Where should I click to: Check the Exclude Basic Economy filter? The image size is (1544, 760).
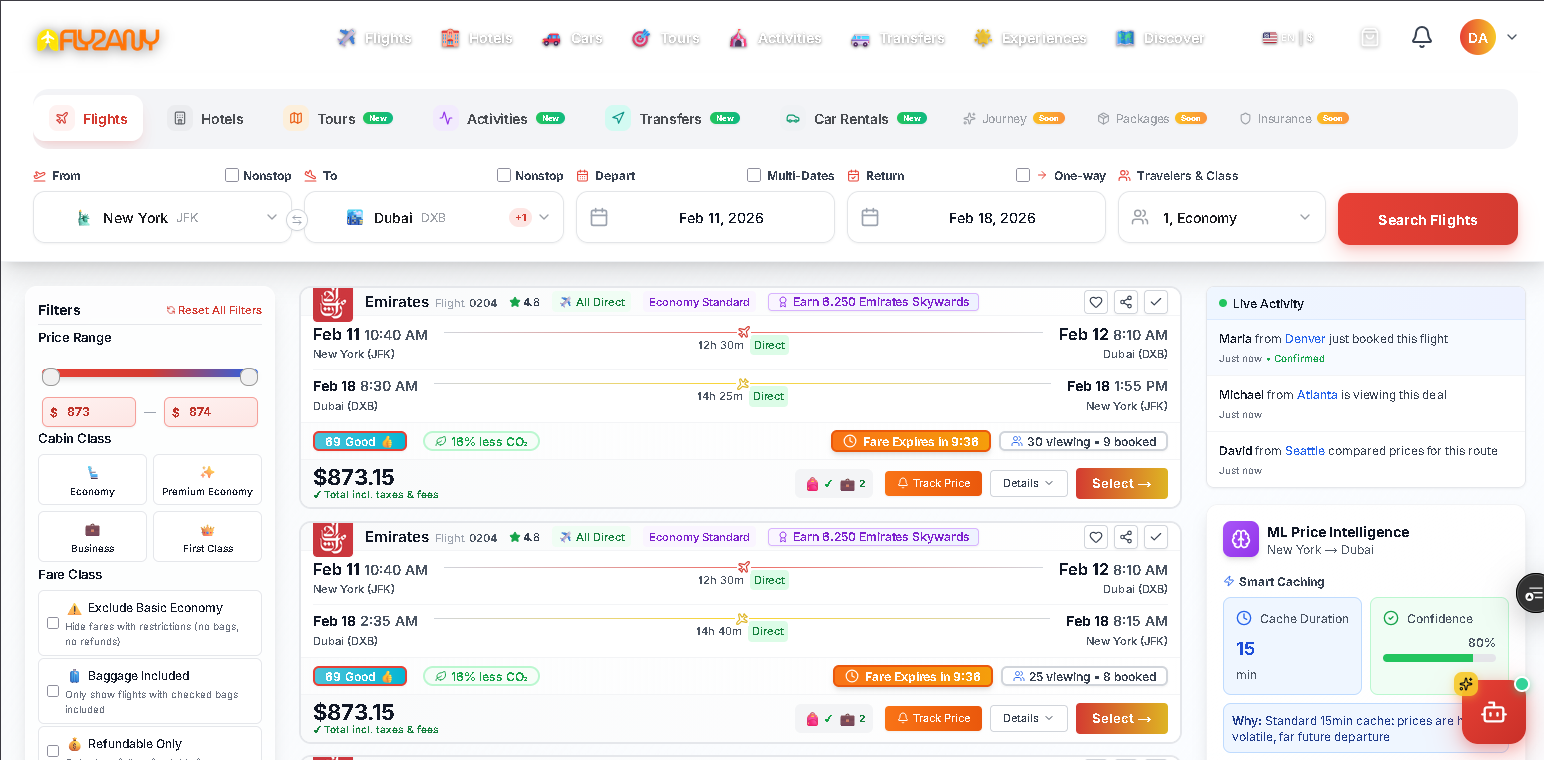tap(53, 621)
